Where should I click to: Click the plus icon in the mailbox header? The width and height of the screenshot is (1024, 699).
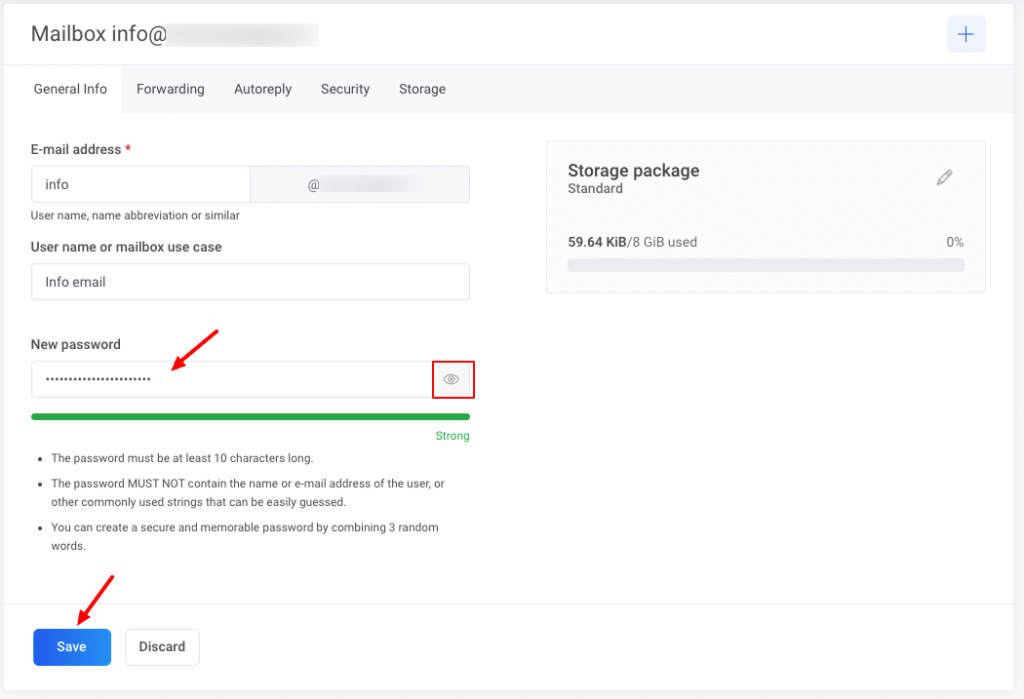pos(966,34)
